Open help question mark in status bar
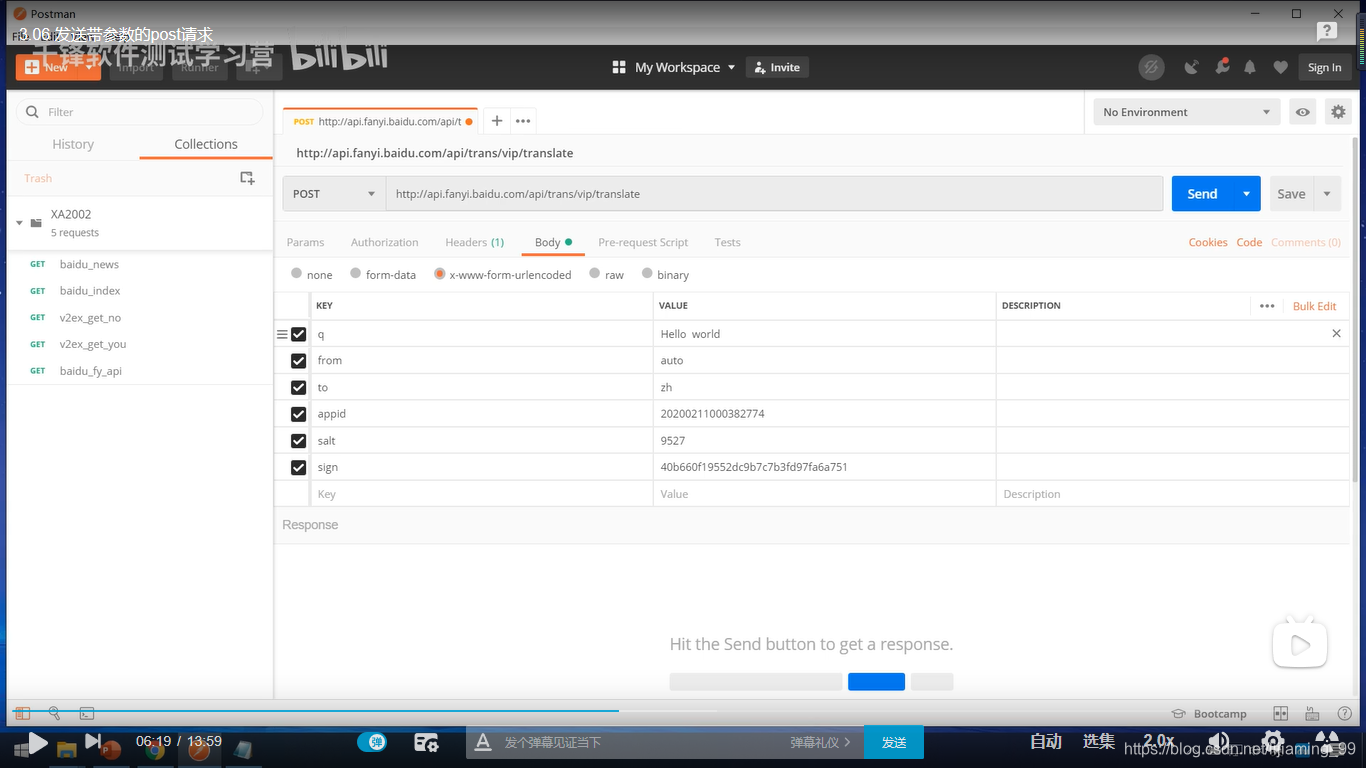Screen dimensions: 1366x768 click(x=1343, y=714)
